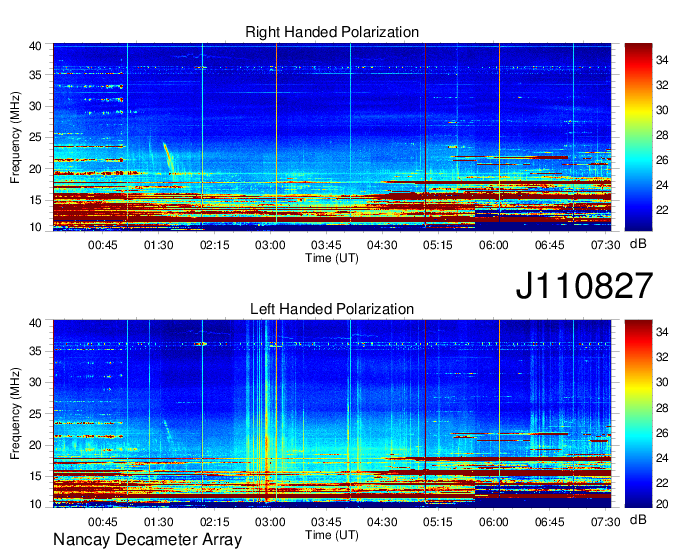
Task: Click the 06:00 tick label under Right Handed plot
Action: pyautogui.click(x=494, y=245)
